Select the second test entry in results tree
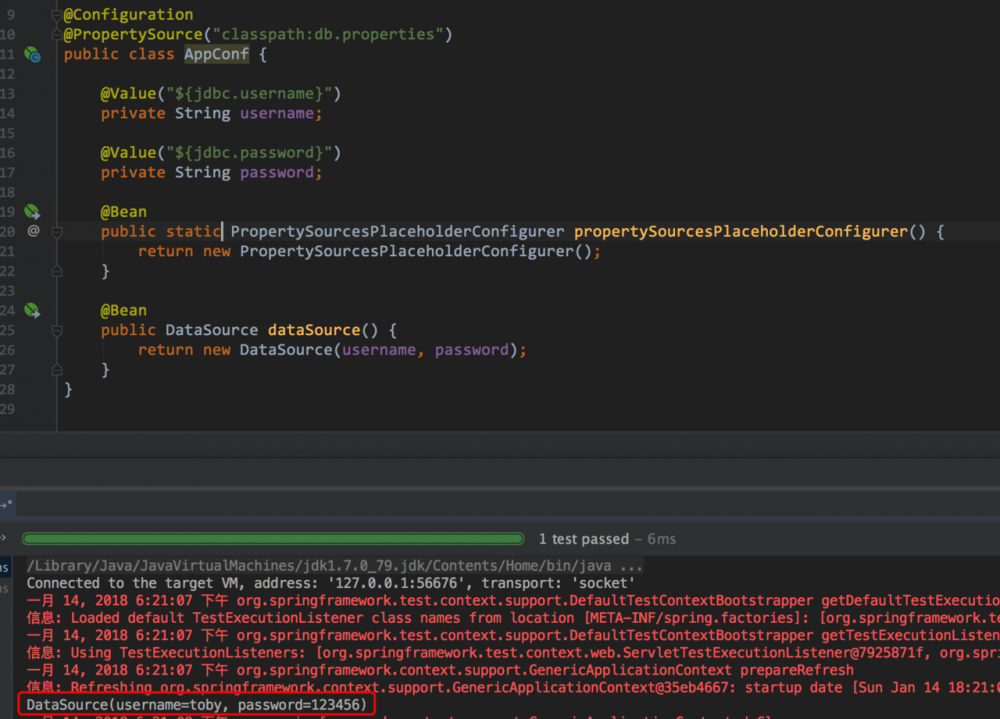Image resolution: width=1000 pixels, height=719 pixels. coord(4,588)
